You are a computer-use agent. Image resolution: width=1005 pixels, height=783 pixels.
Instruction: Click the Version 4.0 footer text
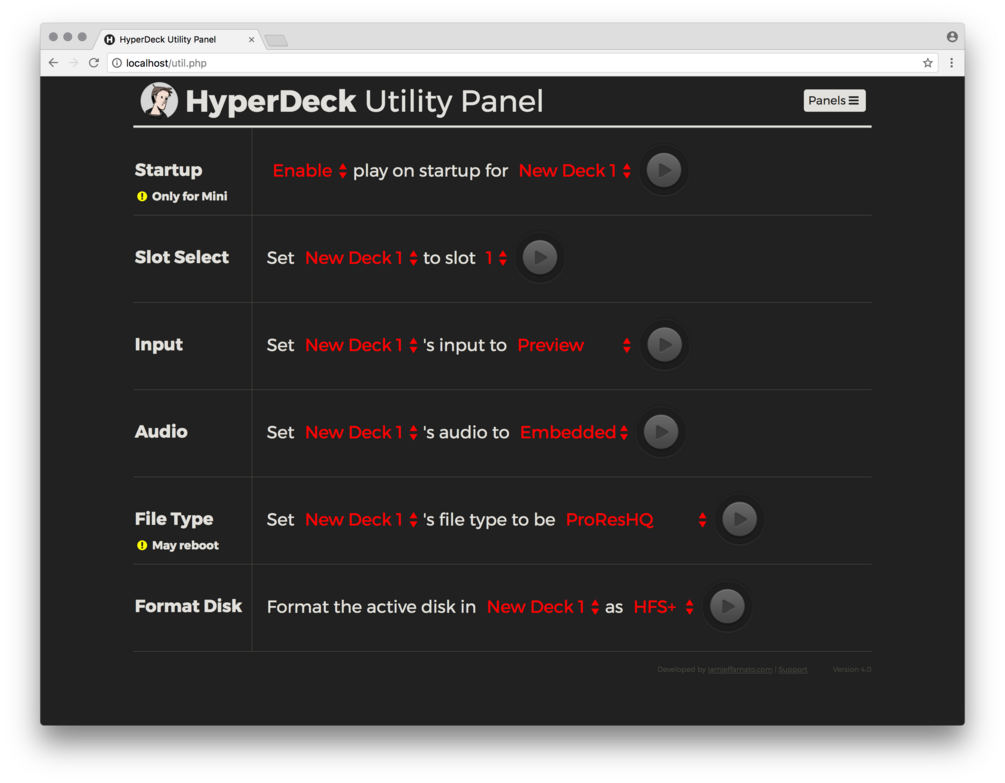tap(852, 670)
